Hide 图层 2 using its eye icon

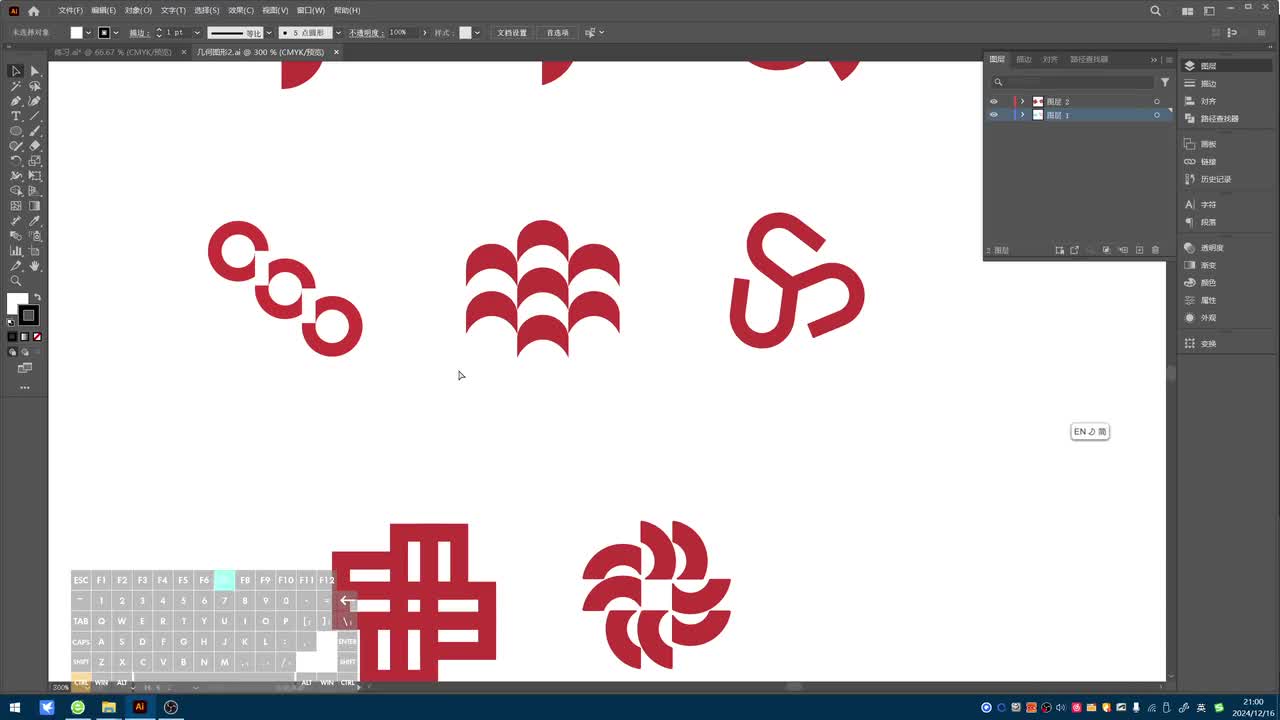coord(993,102)
